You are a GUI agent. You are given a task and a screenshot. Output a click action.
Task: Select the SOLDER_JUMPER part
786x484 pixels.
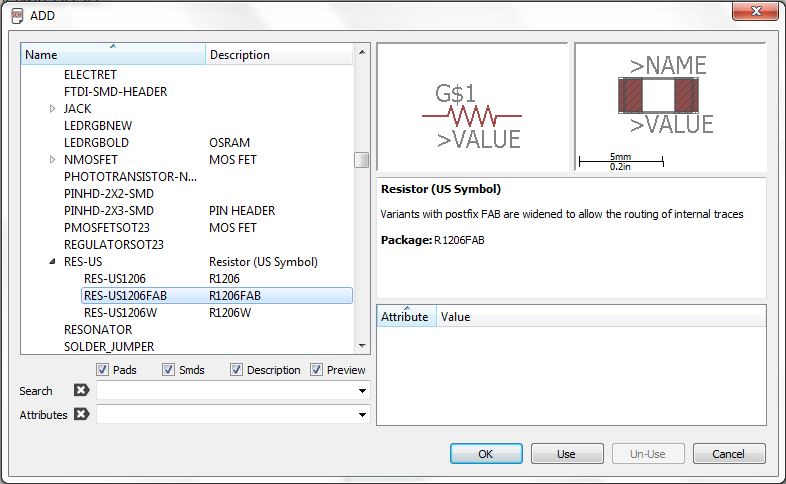[x=109, y=347]
